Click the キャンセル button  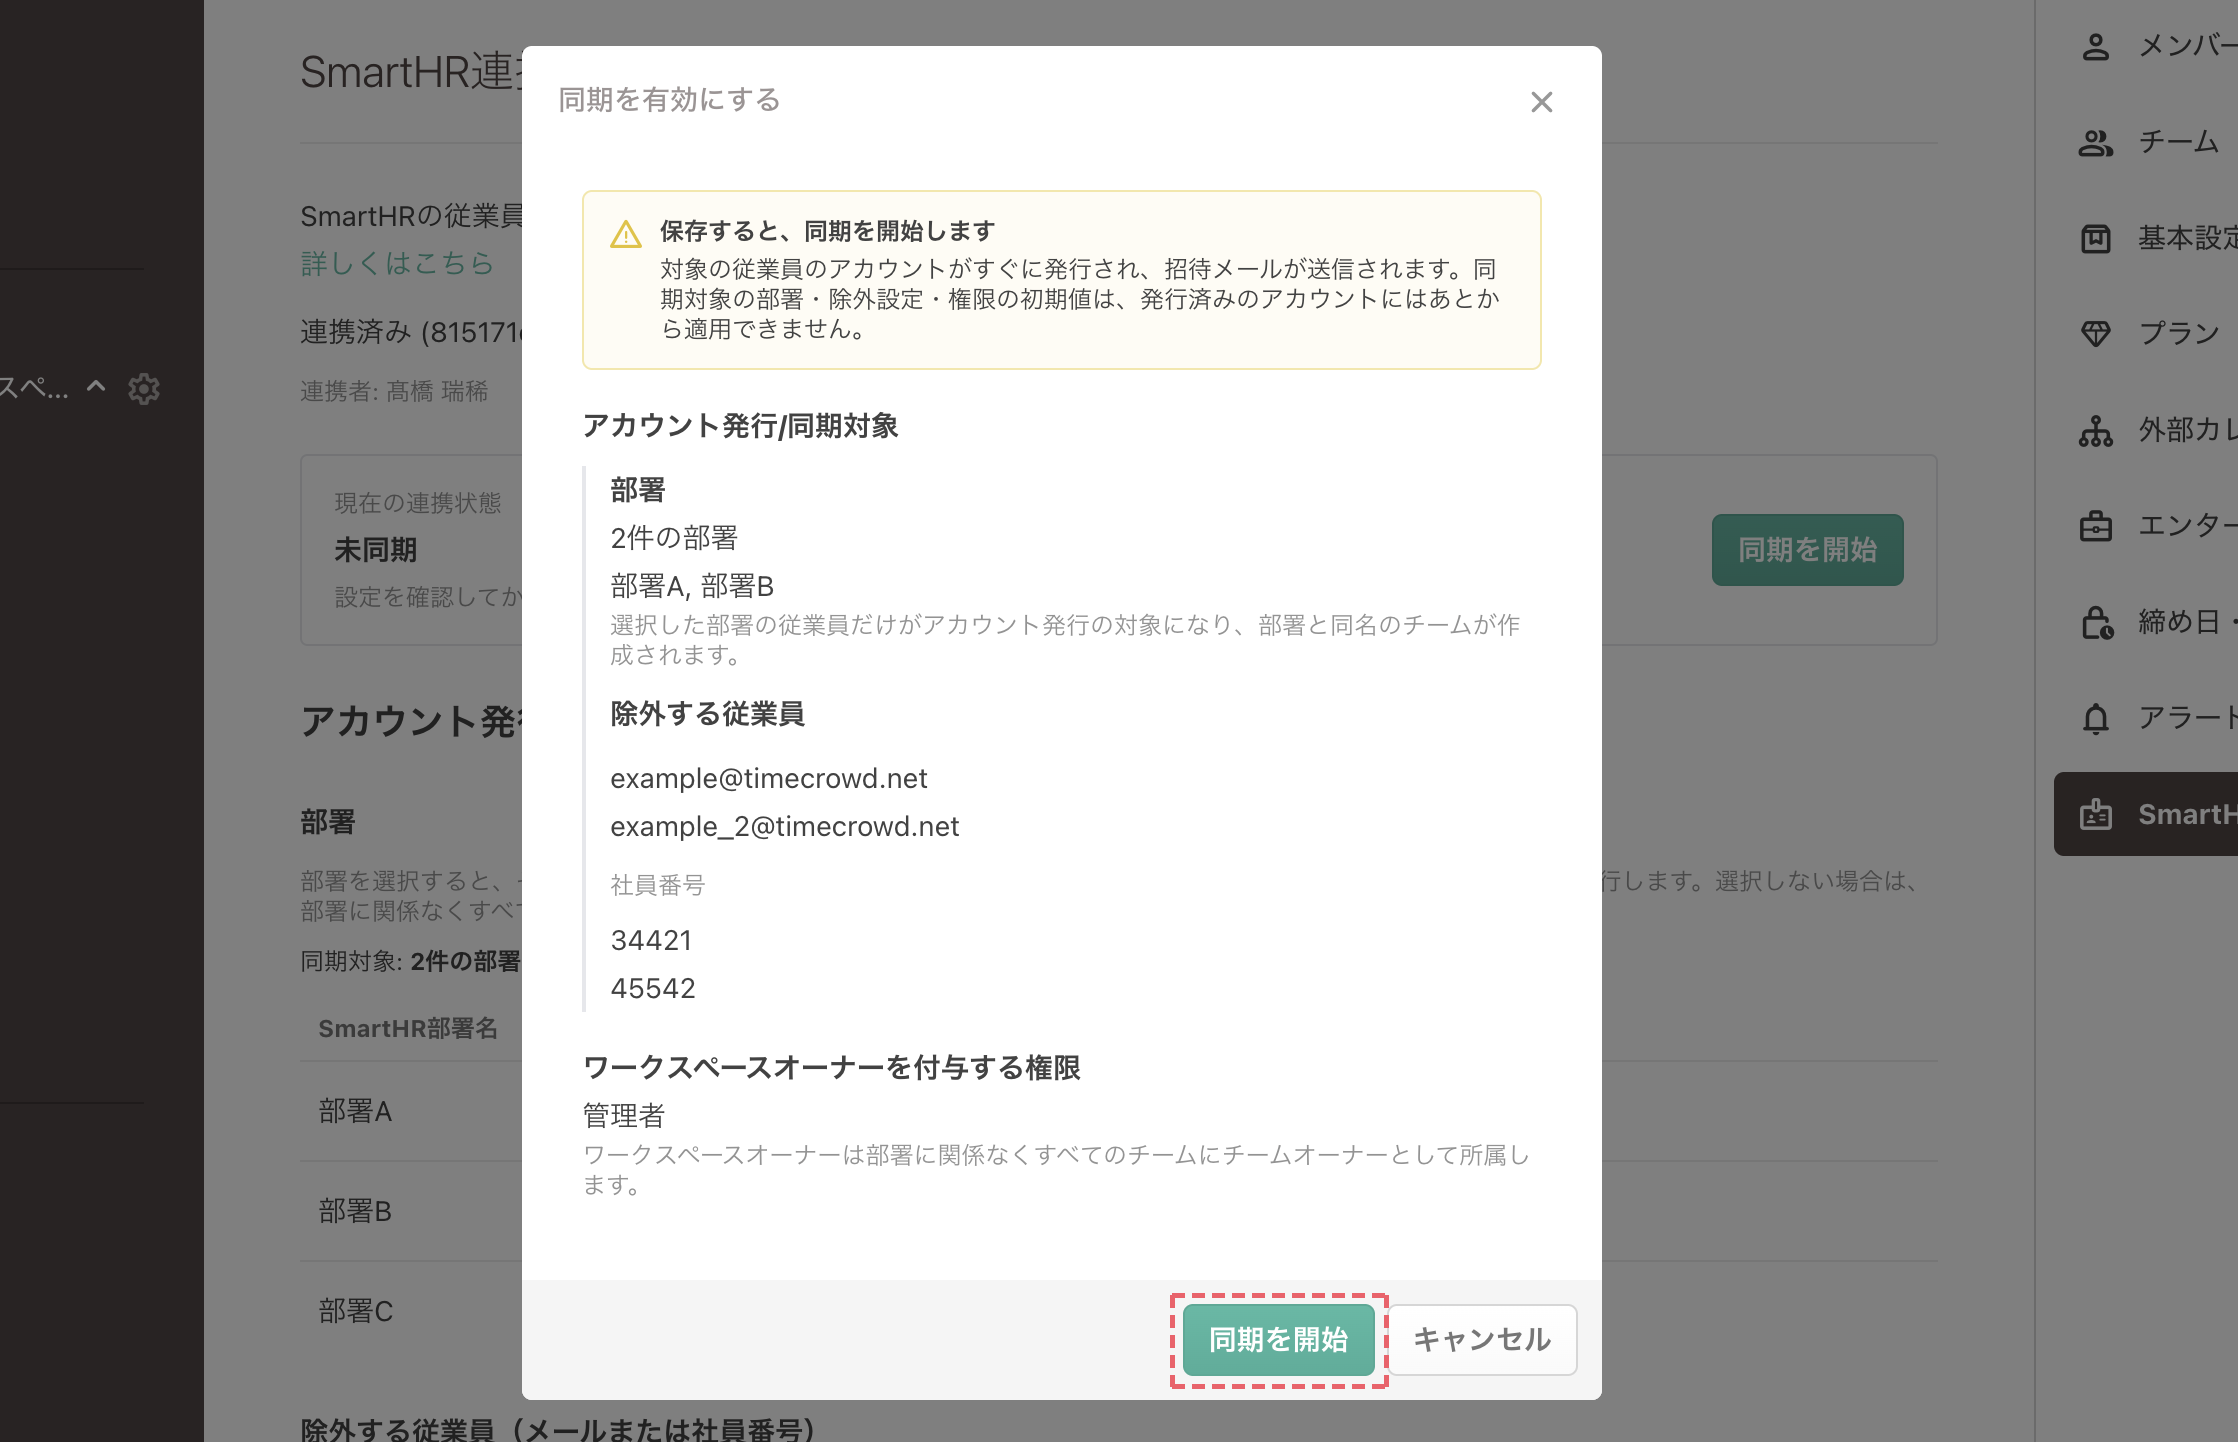pyautogui.click(x=1482, y=1339)
